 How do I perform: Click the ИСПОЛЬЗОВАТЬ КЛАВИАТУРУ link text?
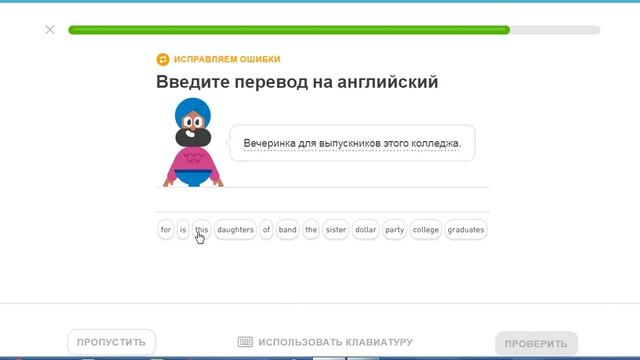point(336,342)
